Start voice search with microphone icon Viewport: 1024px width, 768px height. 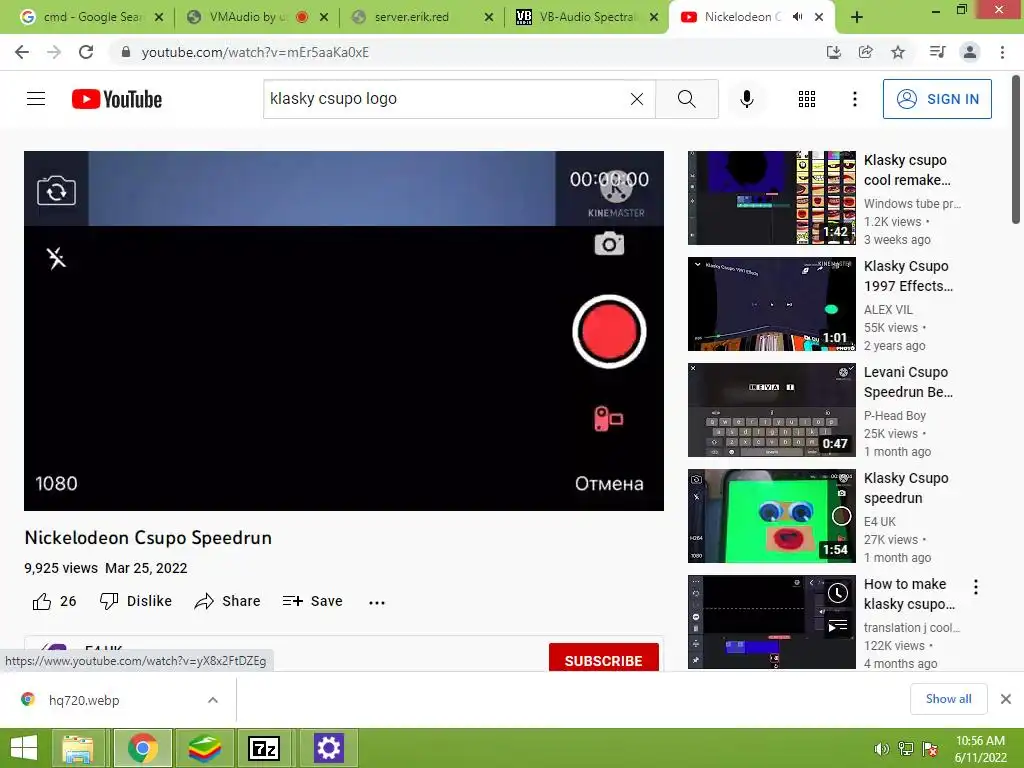tap(746, 99)
